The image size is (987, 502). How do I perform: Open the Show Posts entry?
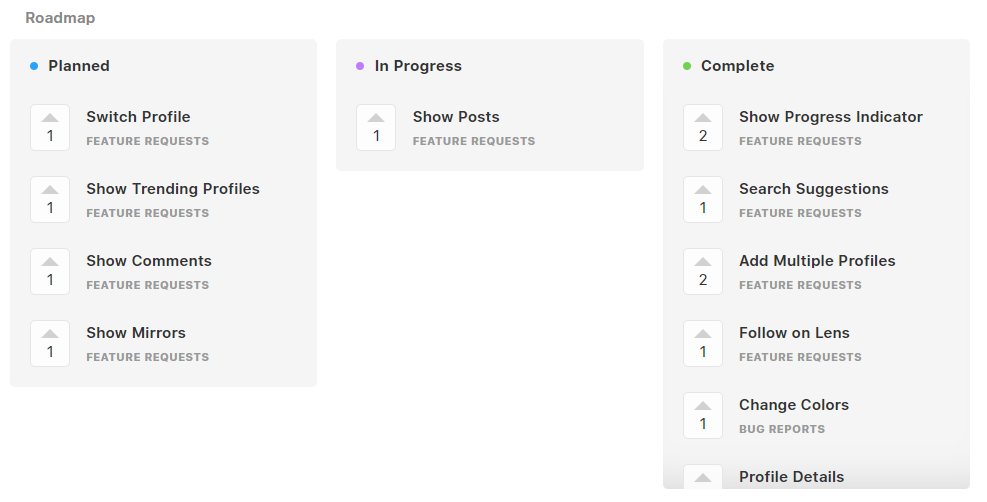[456, 117]
